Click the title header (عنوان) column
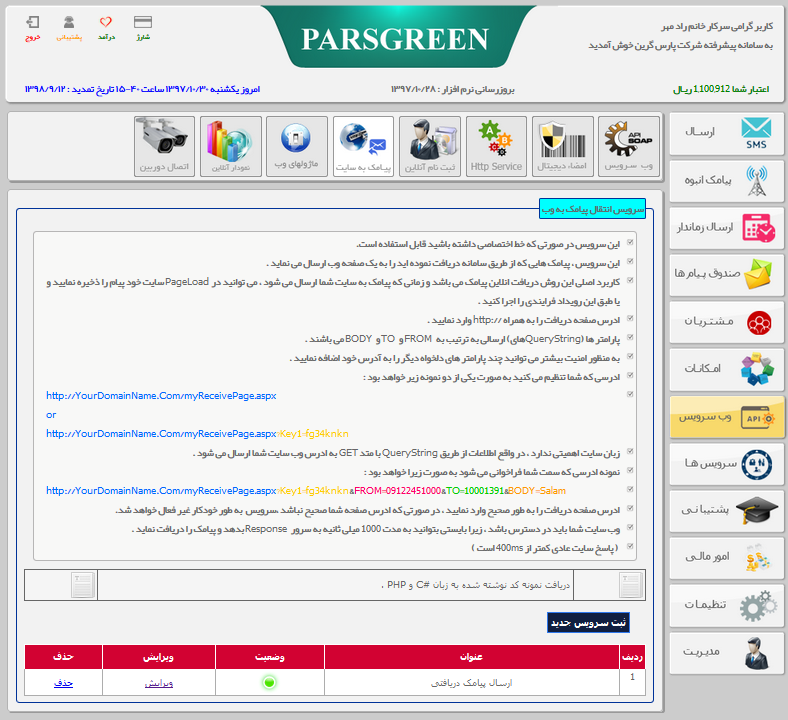The height and width of the screenshot is (720, 788). (x=471, y=657)
